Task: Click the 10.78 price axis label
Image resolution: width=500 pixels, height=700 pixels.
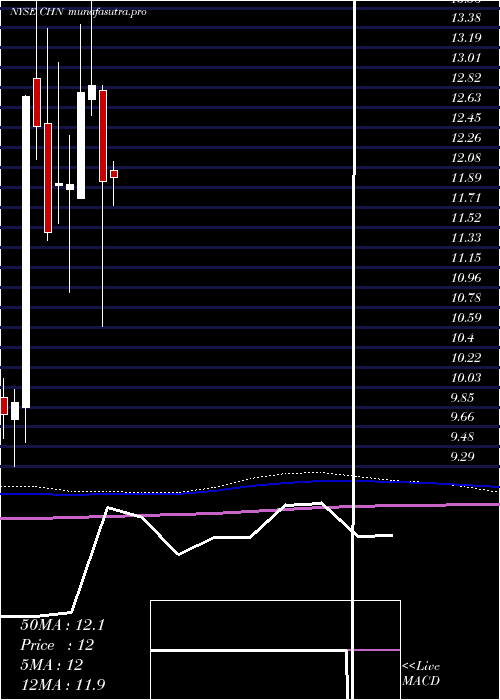Action: (x=466, y=298)
